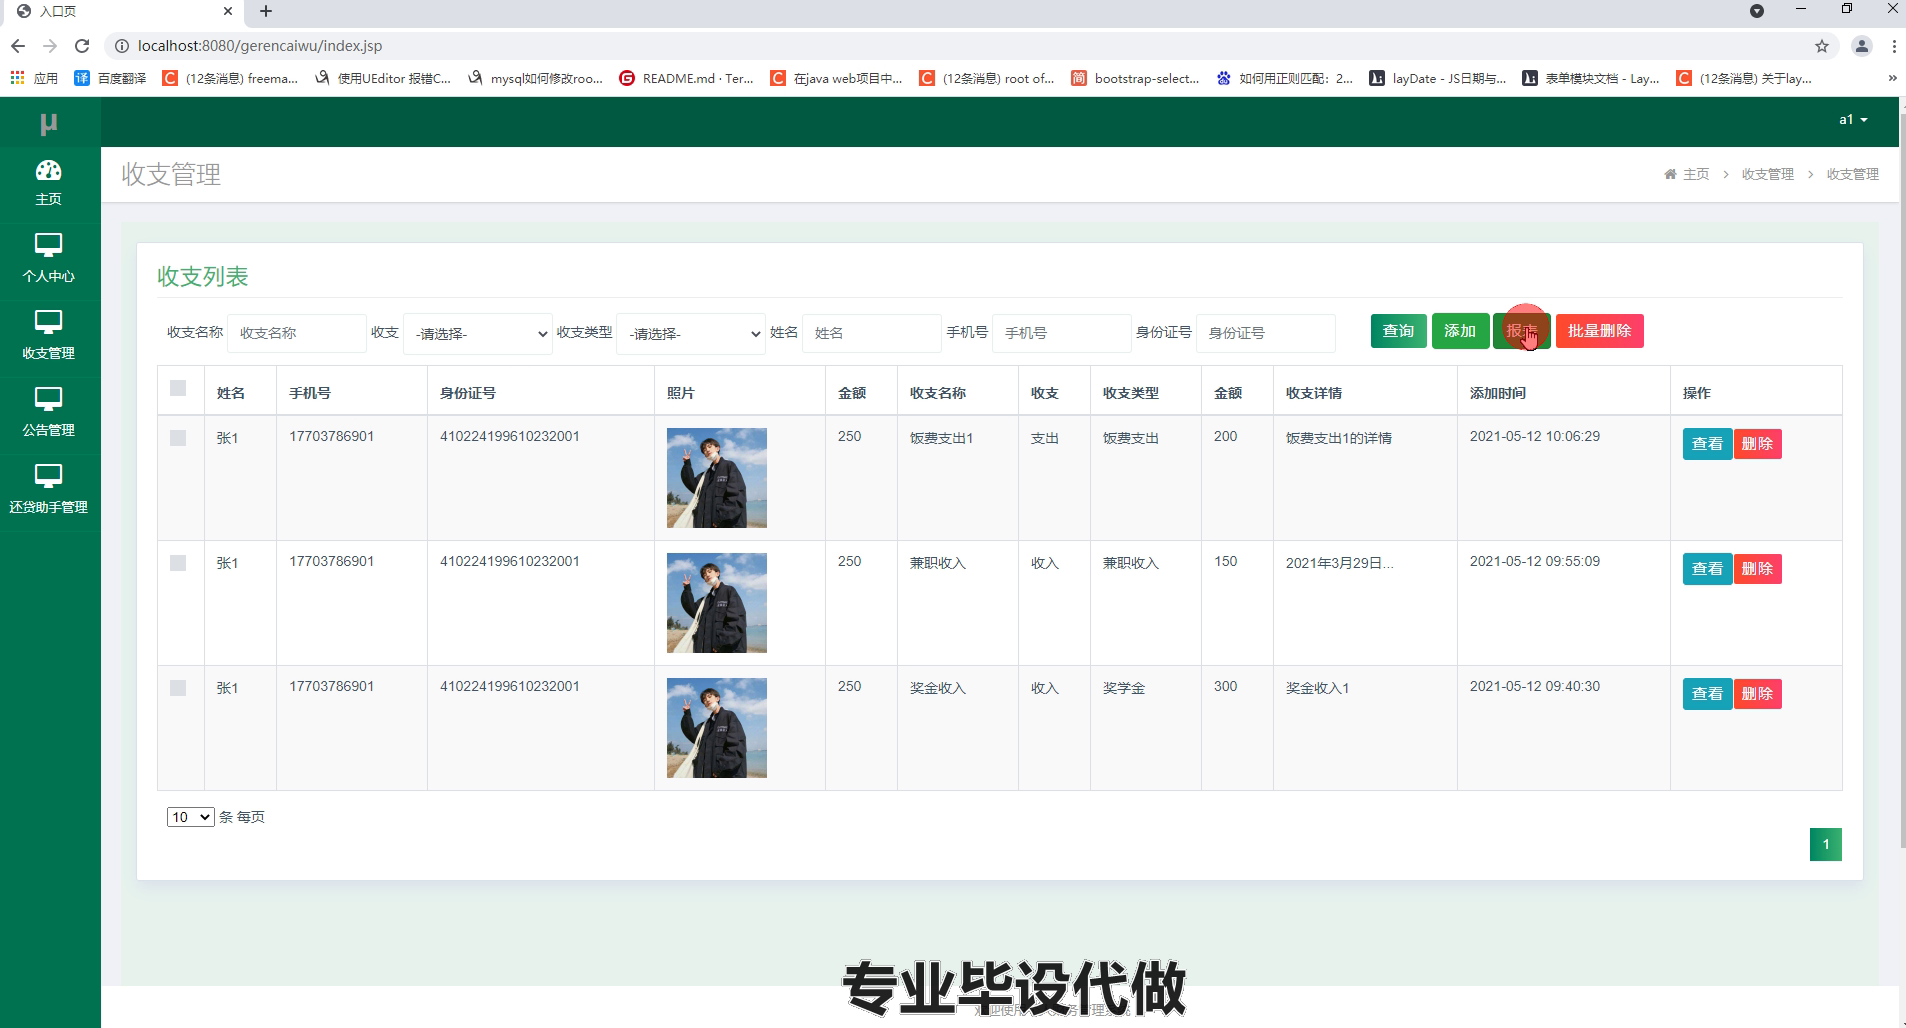Go back with browser back arrow

(x=18, y=46)
